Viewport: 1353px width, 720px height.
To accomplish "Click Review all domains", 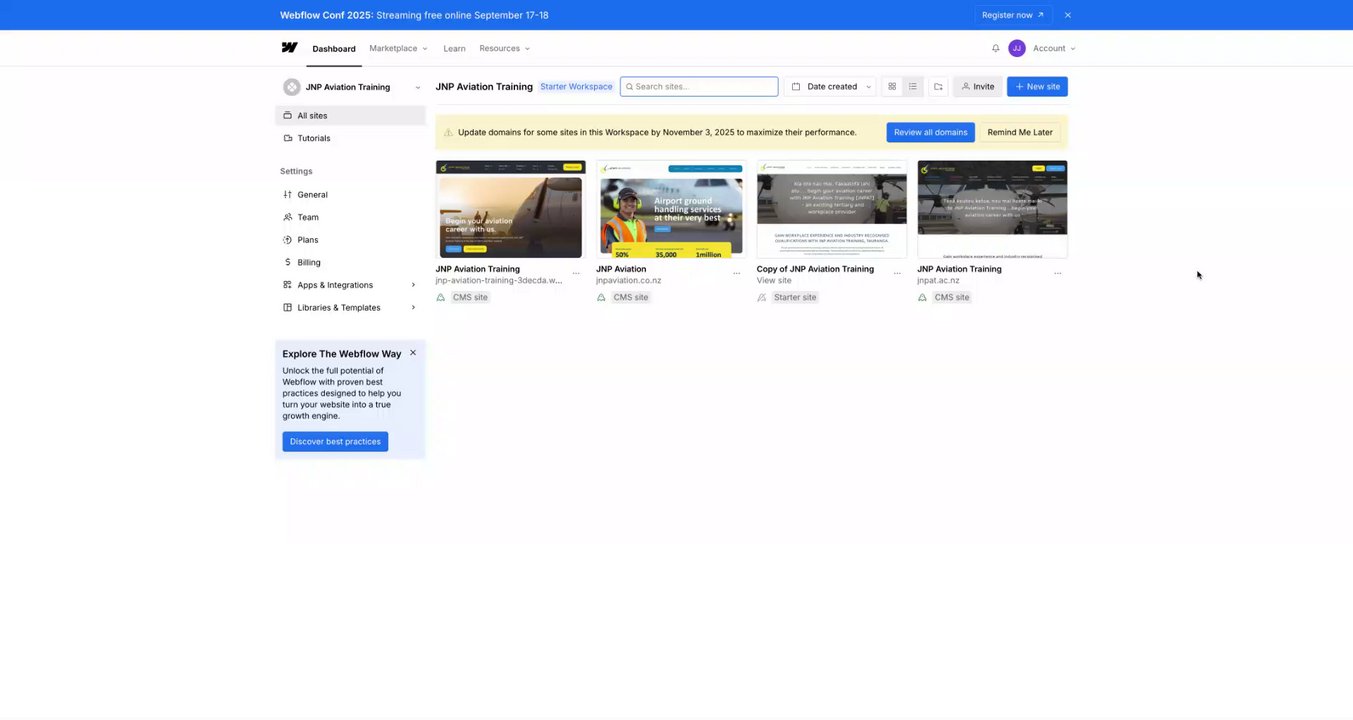I will [x=931, y=132].
